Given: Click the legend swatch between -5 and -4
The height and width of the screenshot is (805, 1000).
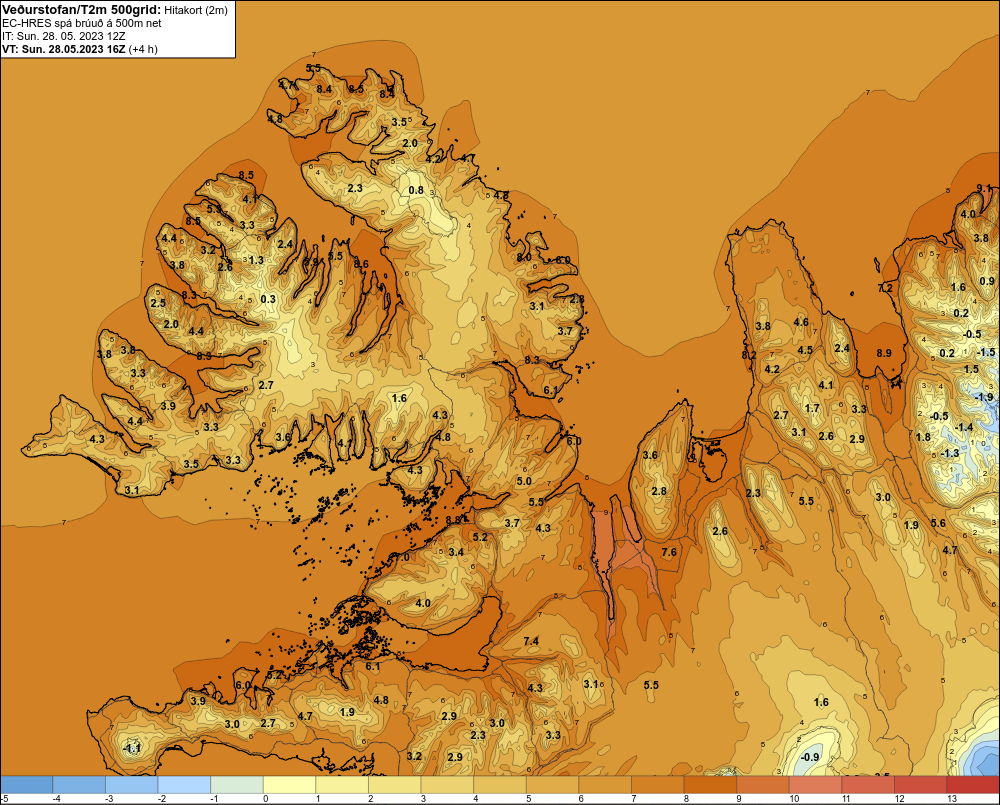Looking at the screenshot, I should point(27,784).
